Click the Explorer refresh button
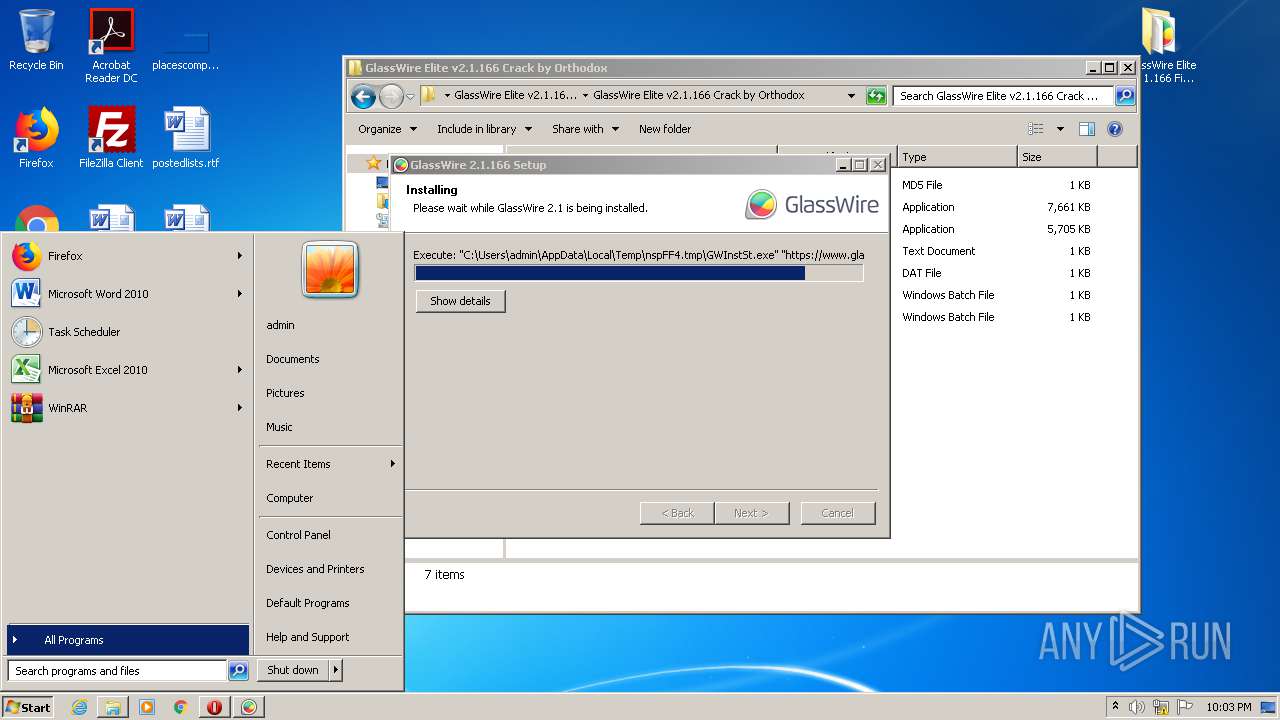 point(876,96)
